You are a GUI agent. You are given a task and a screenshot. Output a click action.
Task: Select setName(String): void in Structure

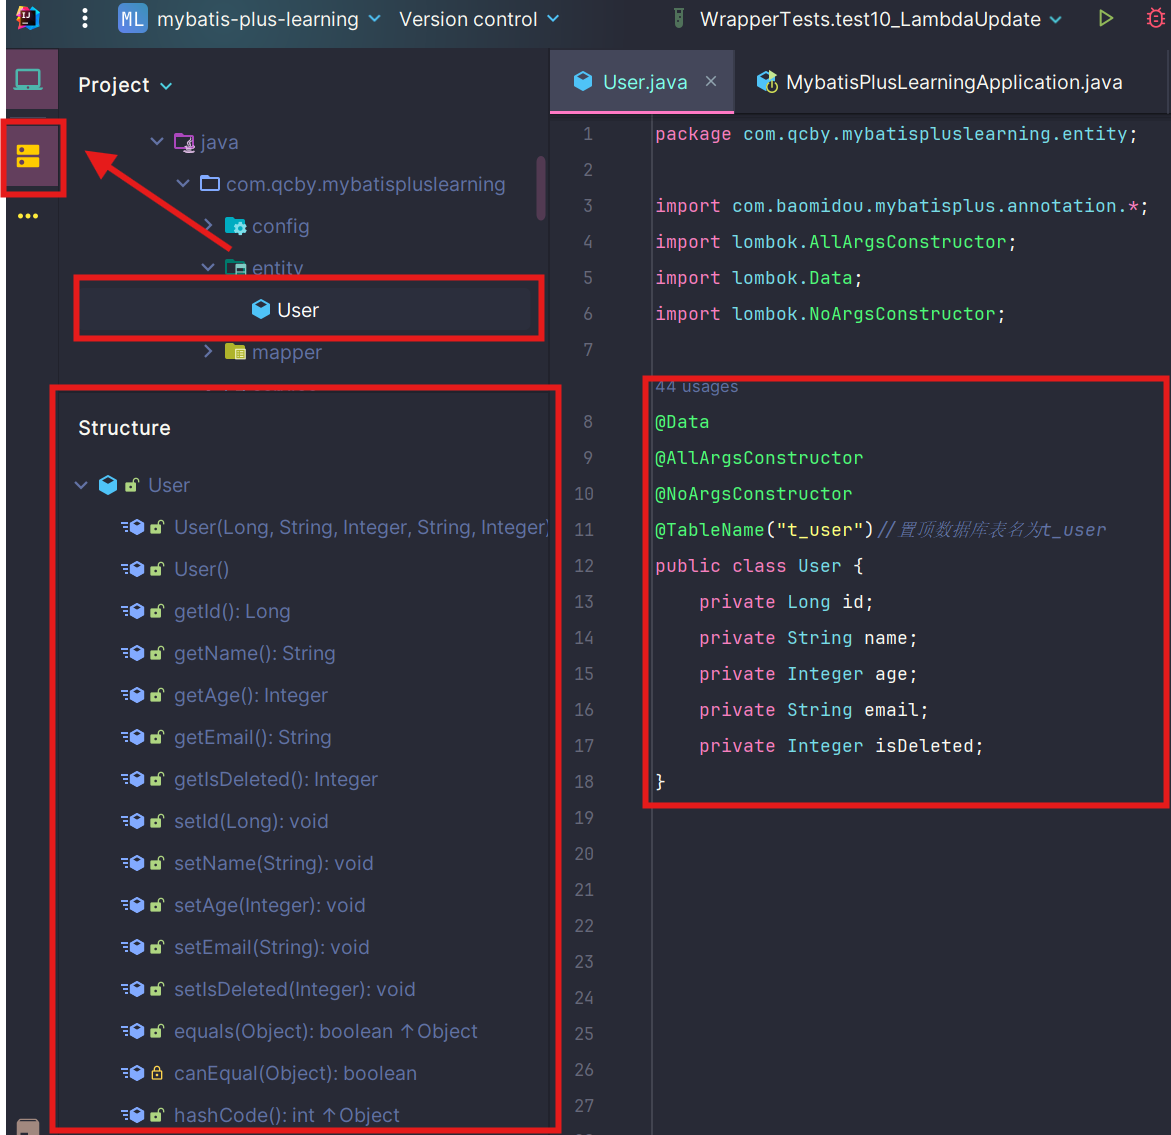click(273, 863)
